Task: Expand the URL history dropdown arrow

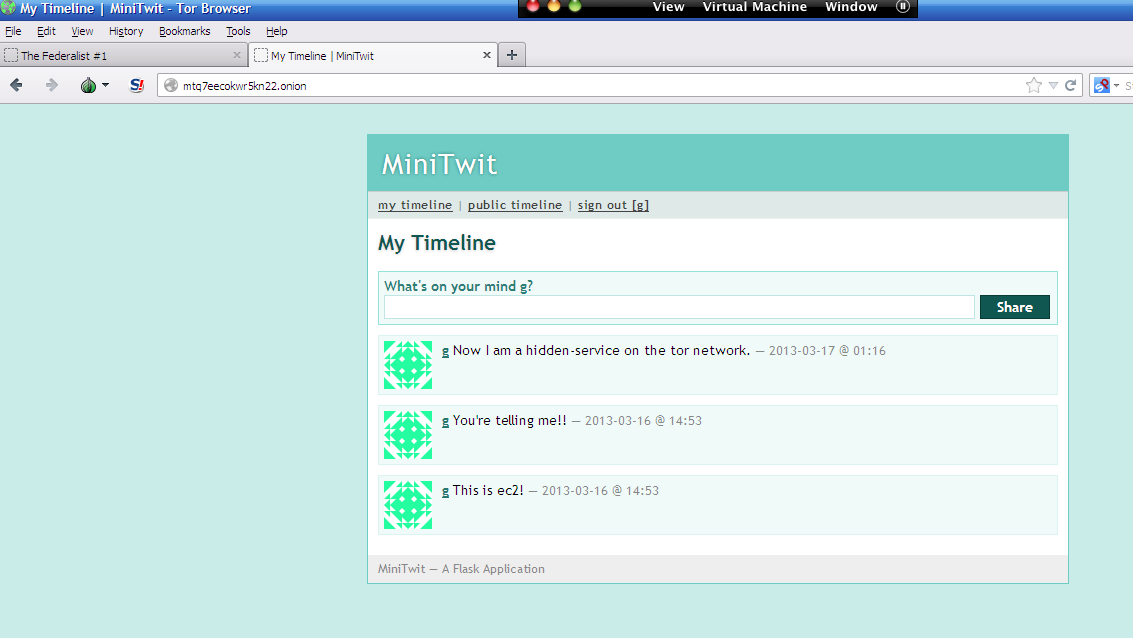Action: tap(1053, 86)
